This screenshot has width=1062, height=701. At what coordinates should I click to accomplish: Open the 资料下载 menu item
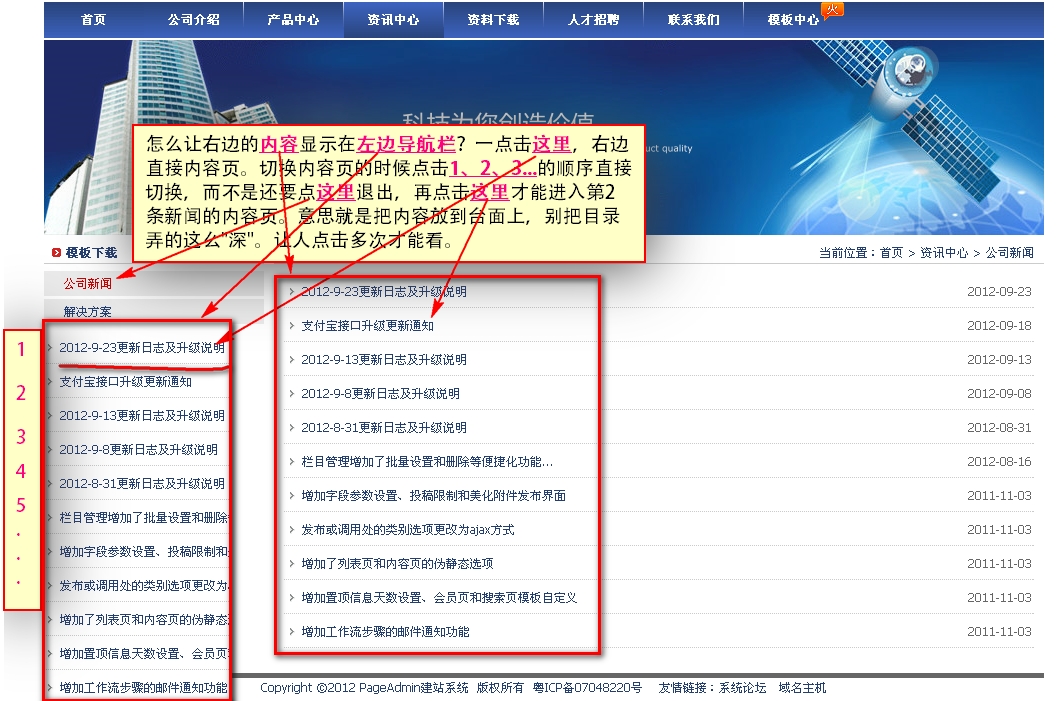(493, 20)
